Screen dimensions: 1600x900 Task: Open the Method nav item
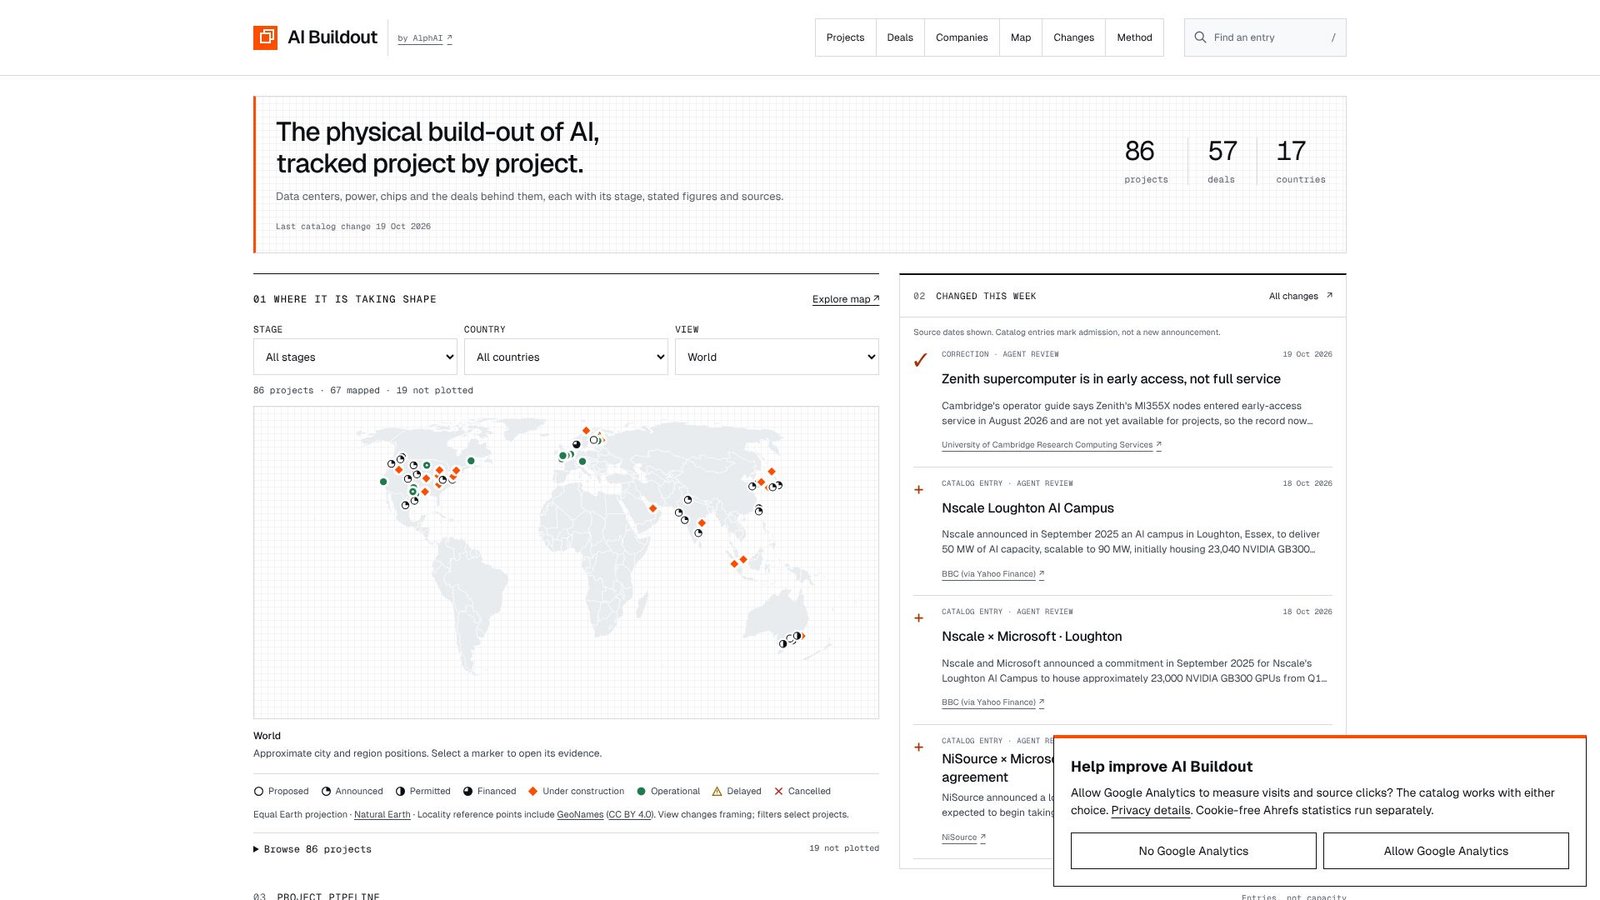point(1135,38)
